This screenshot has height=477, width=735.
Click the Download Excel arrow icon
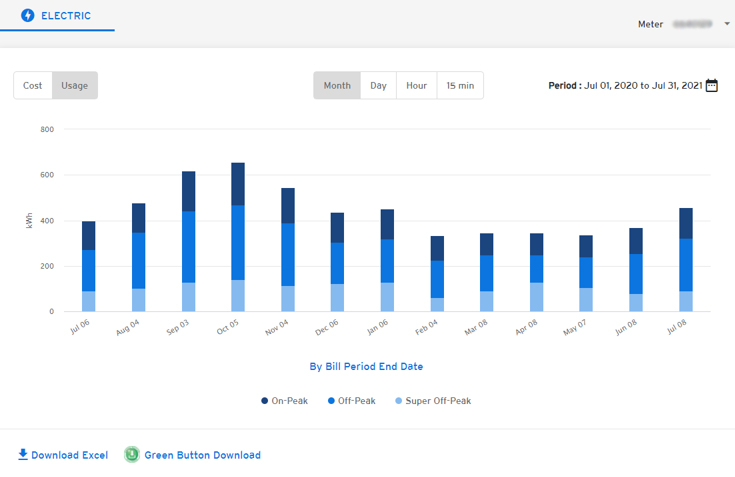(x=23, y=455)
